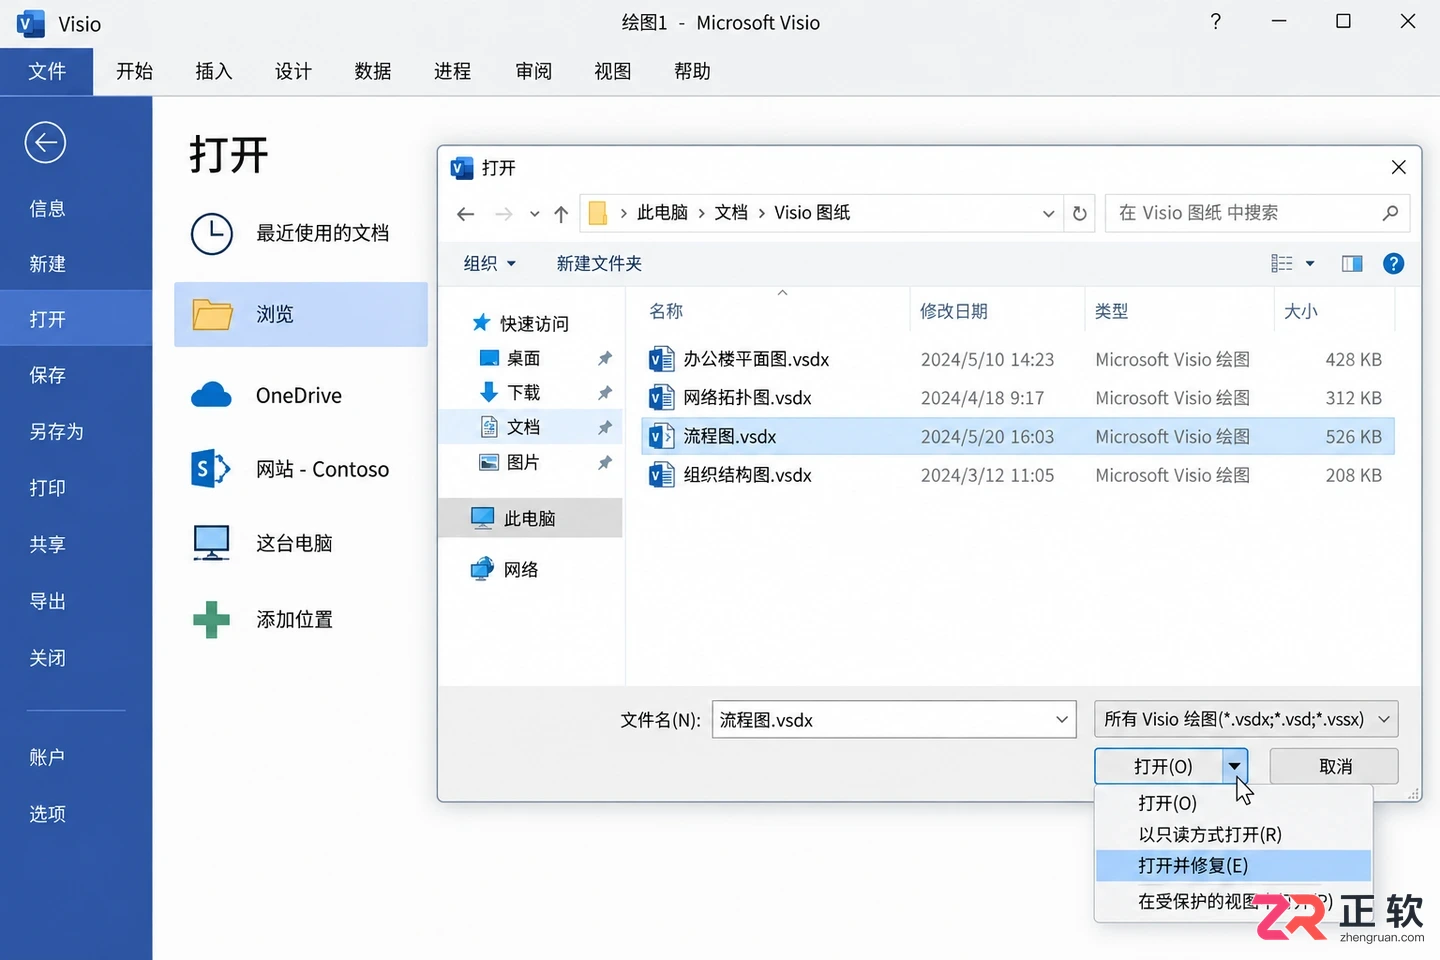Viewport: 1440px width, 960px height.
Task: Refresh the Visio drawings folder view
Action: coord(1080,213)
